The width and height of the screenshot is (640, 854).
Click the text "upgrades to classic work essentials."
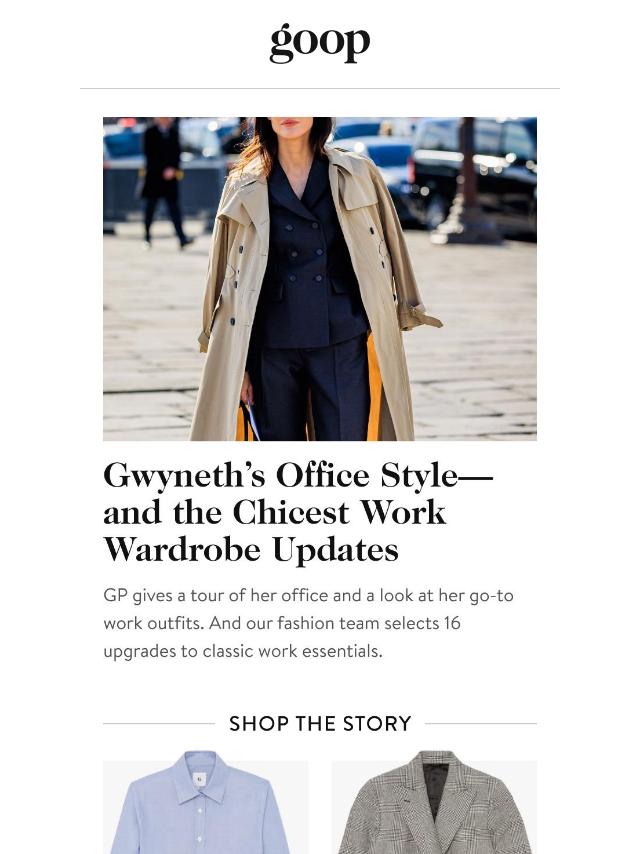(x=243, y=651)
